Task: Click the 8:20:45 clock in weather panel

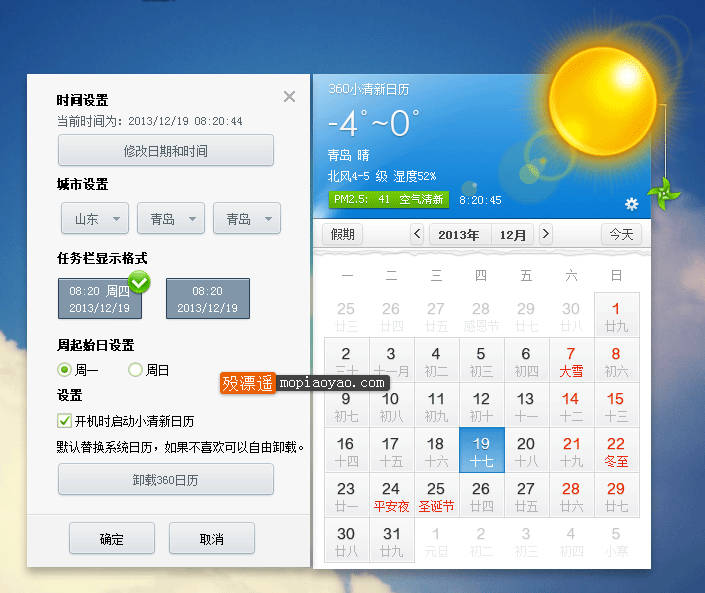Action: (x=480, y=200)
